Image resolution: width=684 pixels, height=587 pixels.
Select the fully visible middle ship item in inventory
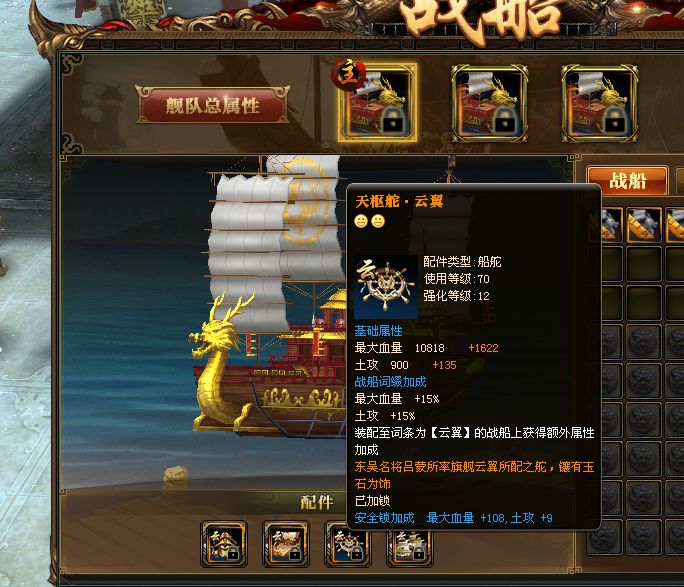pyautogui.click(x=643, y=225)
